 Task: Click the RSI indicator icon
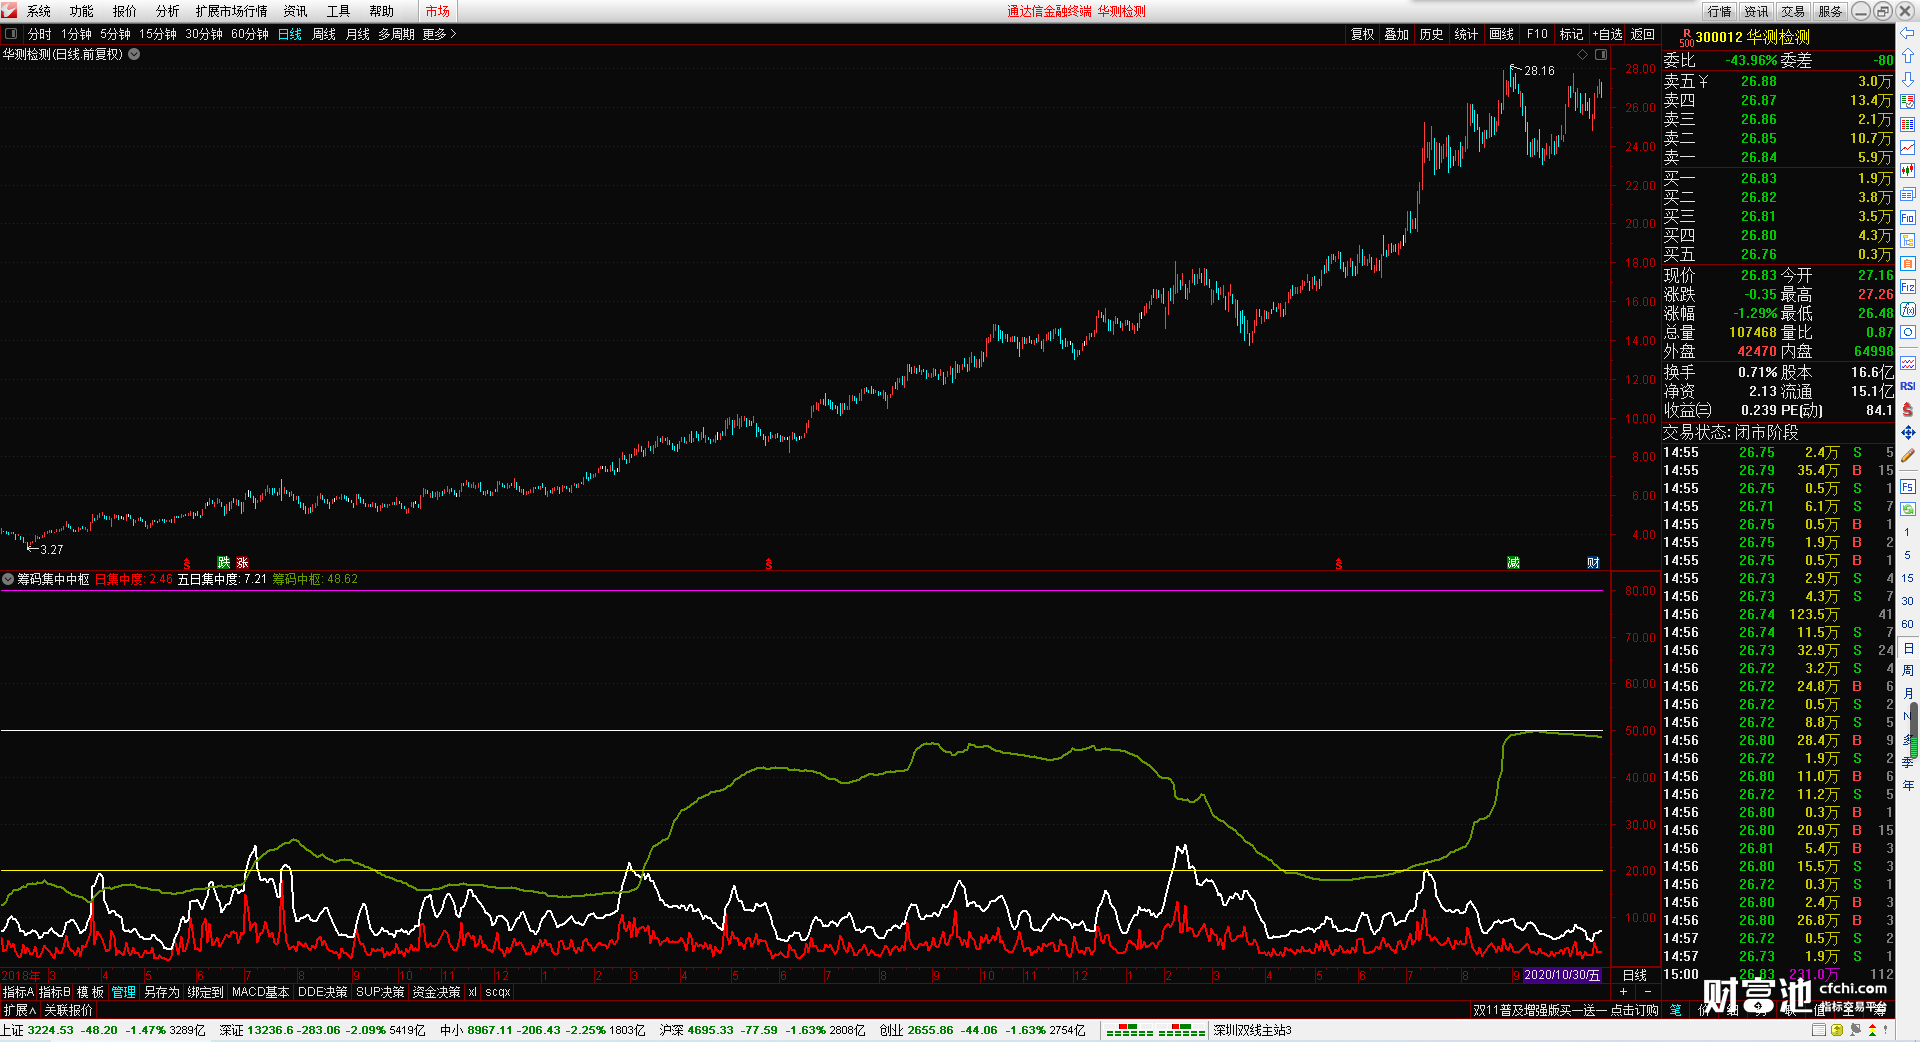pyautogui.click(x=1907, y=386)
